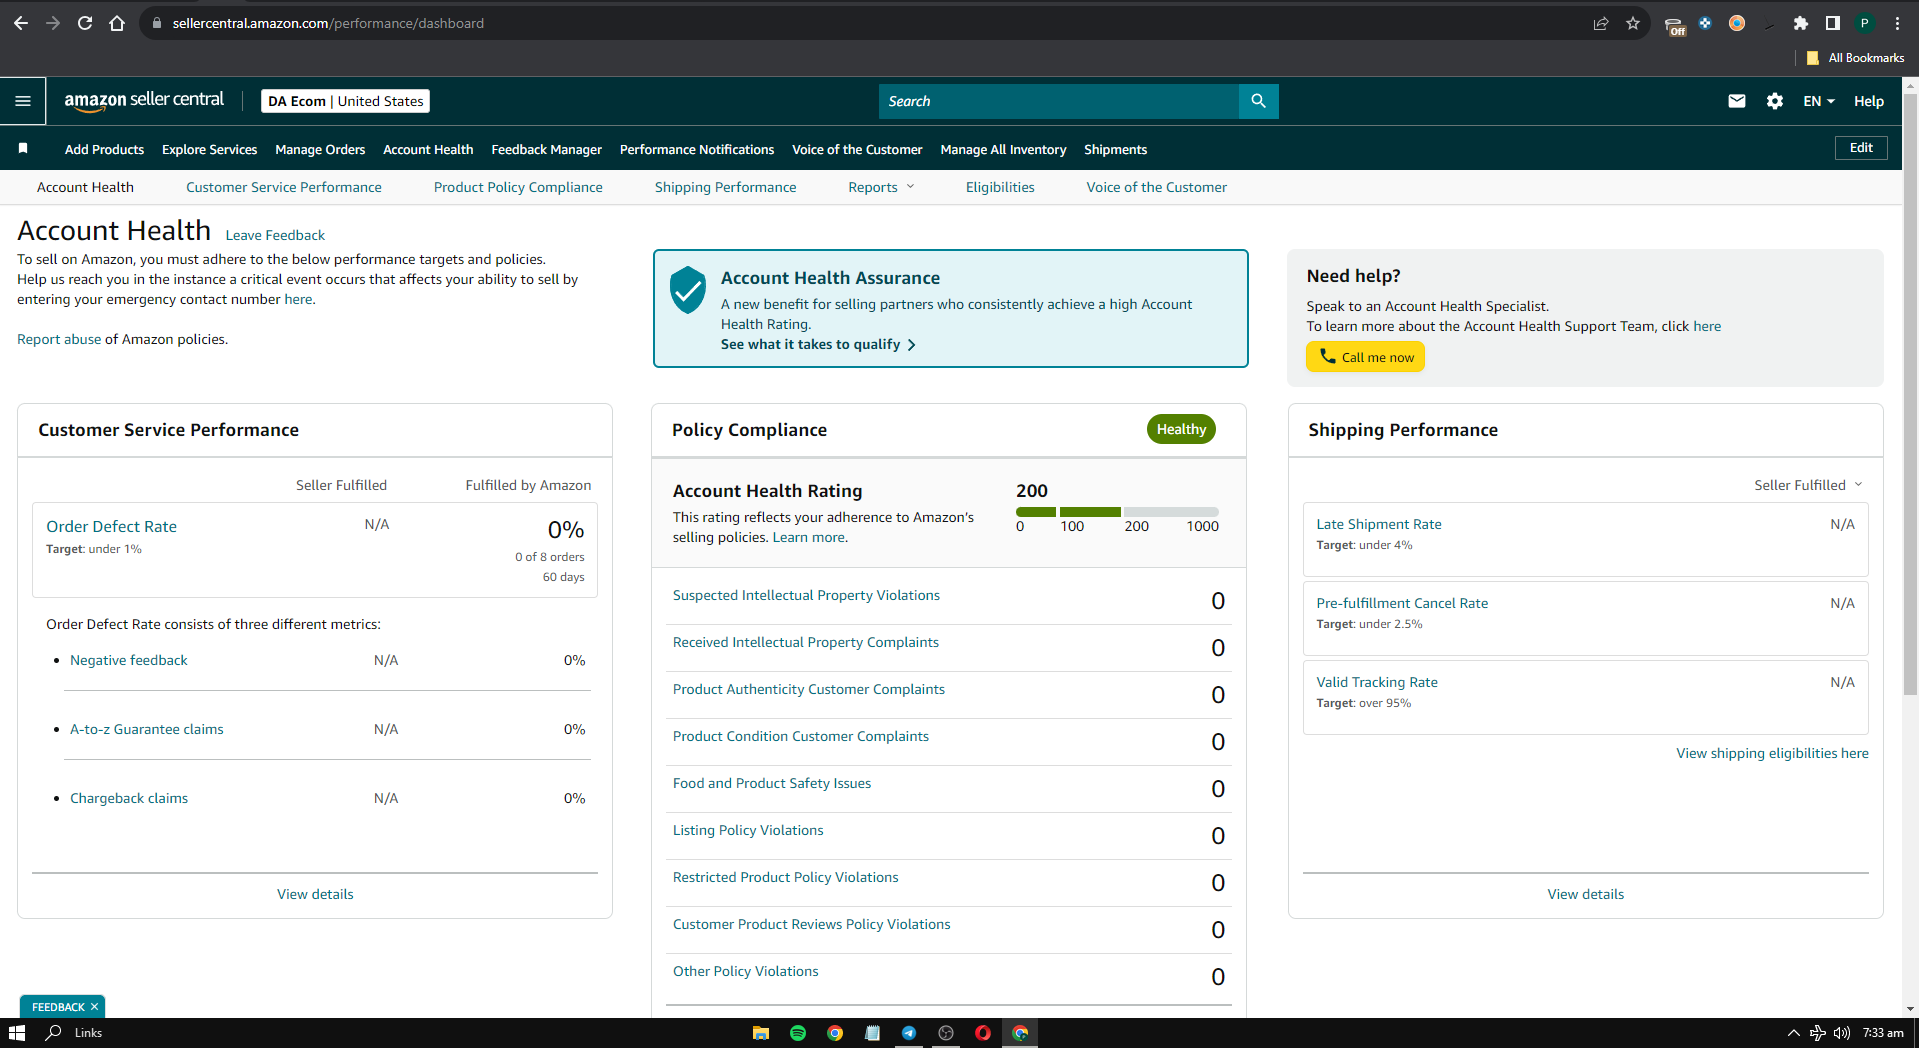1919x1048 pixels.
Task: Click the Amazon Seller Central logo
Action: 144,101
